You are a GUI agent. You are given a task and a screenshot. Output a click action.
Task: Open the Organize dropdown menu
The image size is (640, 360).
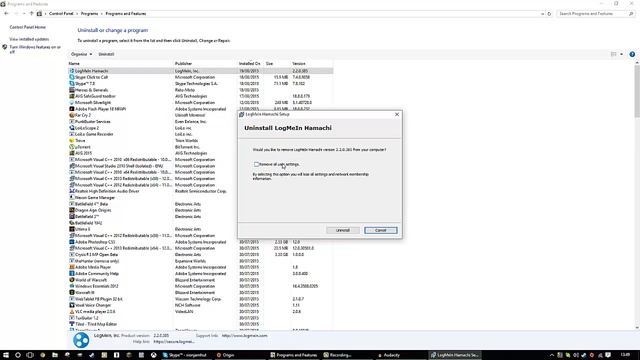[81, 54]
